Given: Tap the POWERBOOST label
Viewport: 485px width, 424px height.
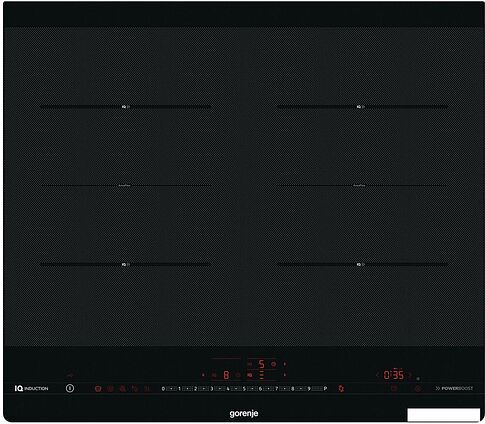Looking at the screenshot, I should tap(454, 389).
